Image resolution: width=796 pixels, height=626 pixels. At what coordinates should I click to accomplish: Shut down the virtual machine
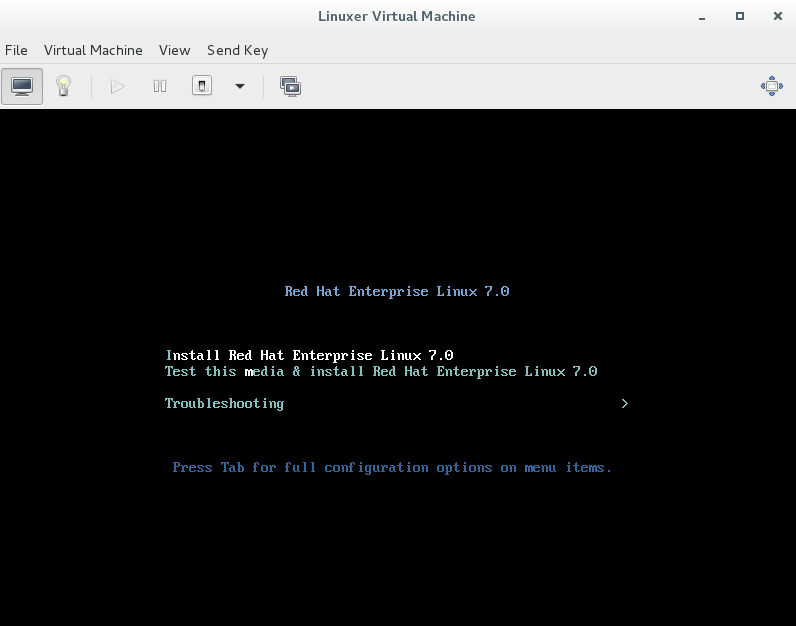click(x=202, y=86)
